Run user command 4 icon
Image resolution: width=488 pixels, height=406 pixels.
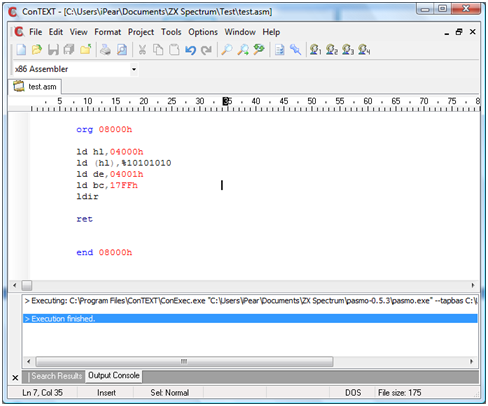pyautogui.click(x=364, y=50)
